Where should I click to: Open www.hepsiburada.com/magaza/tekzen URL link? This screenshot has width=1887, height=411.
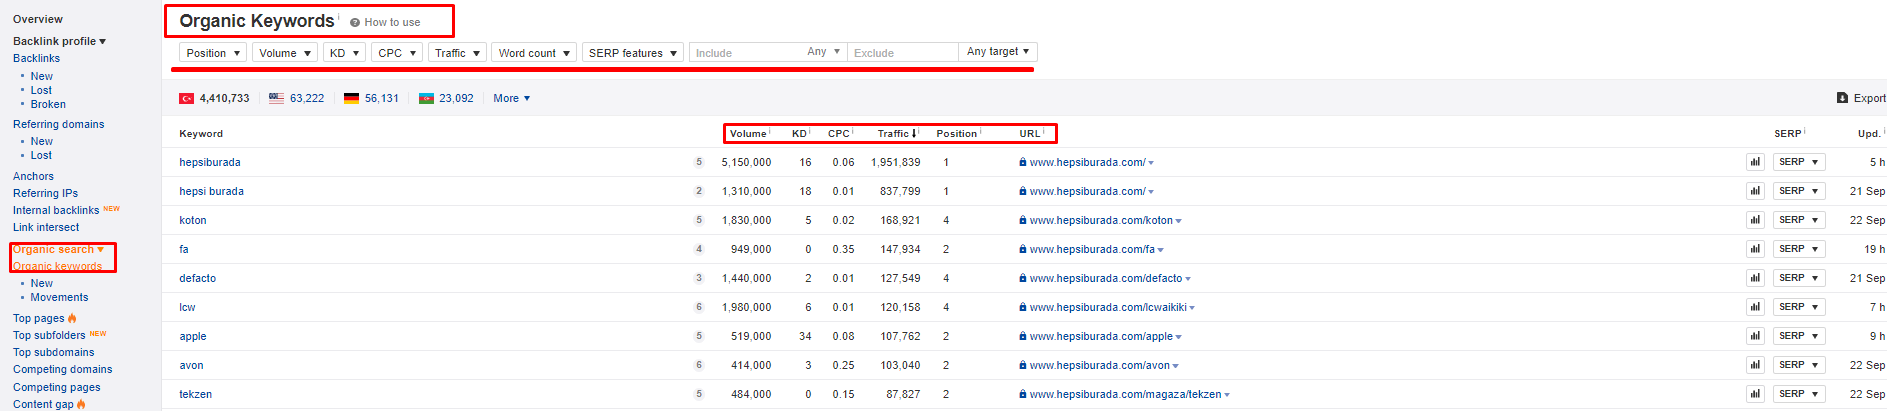(1125, 394)
